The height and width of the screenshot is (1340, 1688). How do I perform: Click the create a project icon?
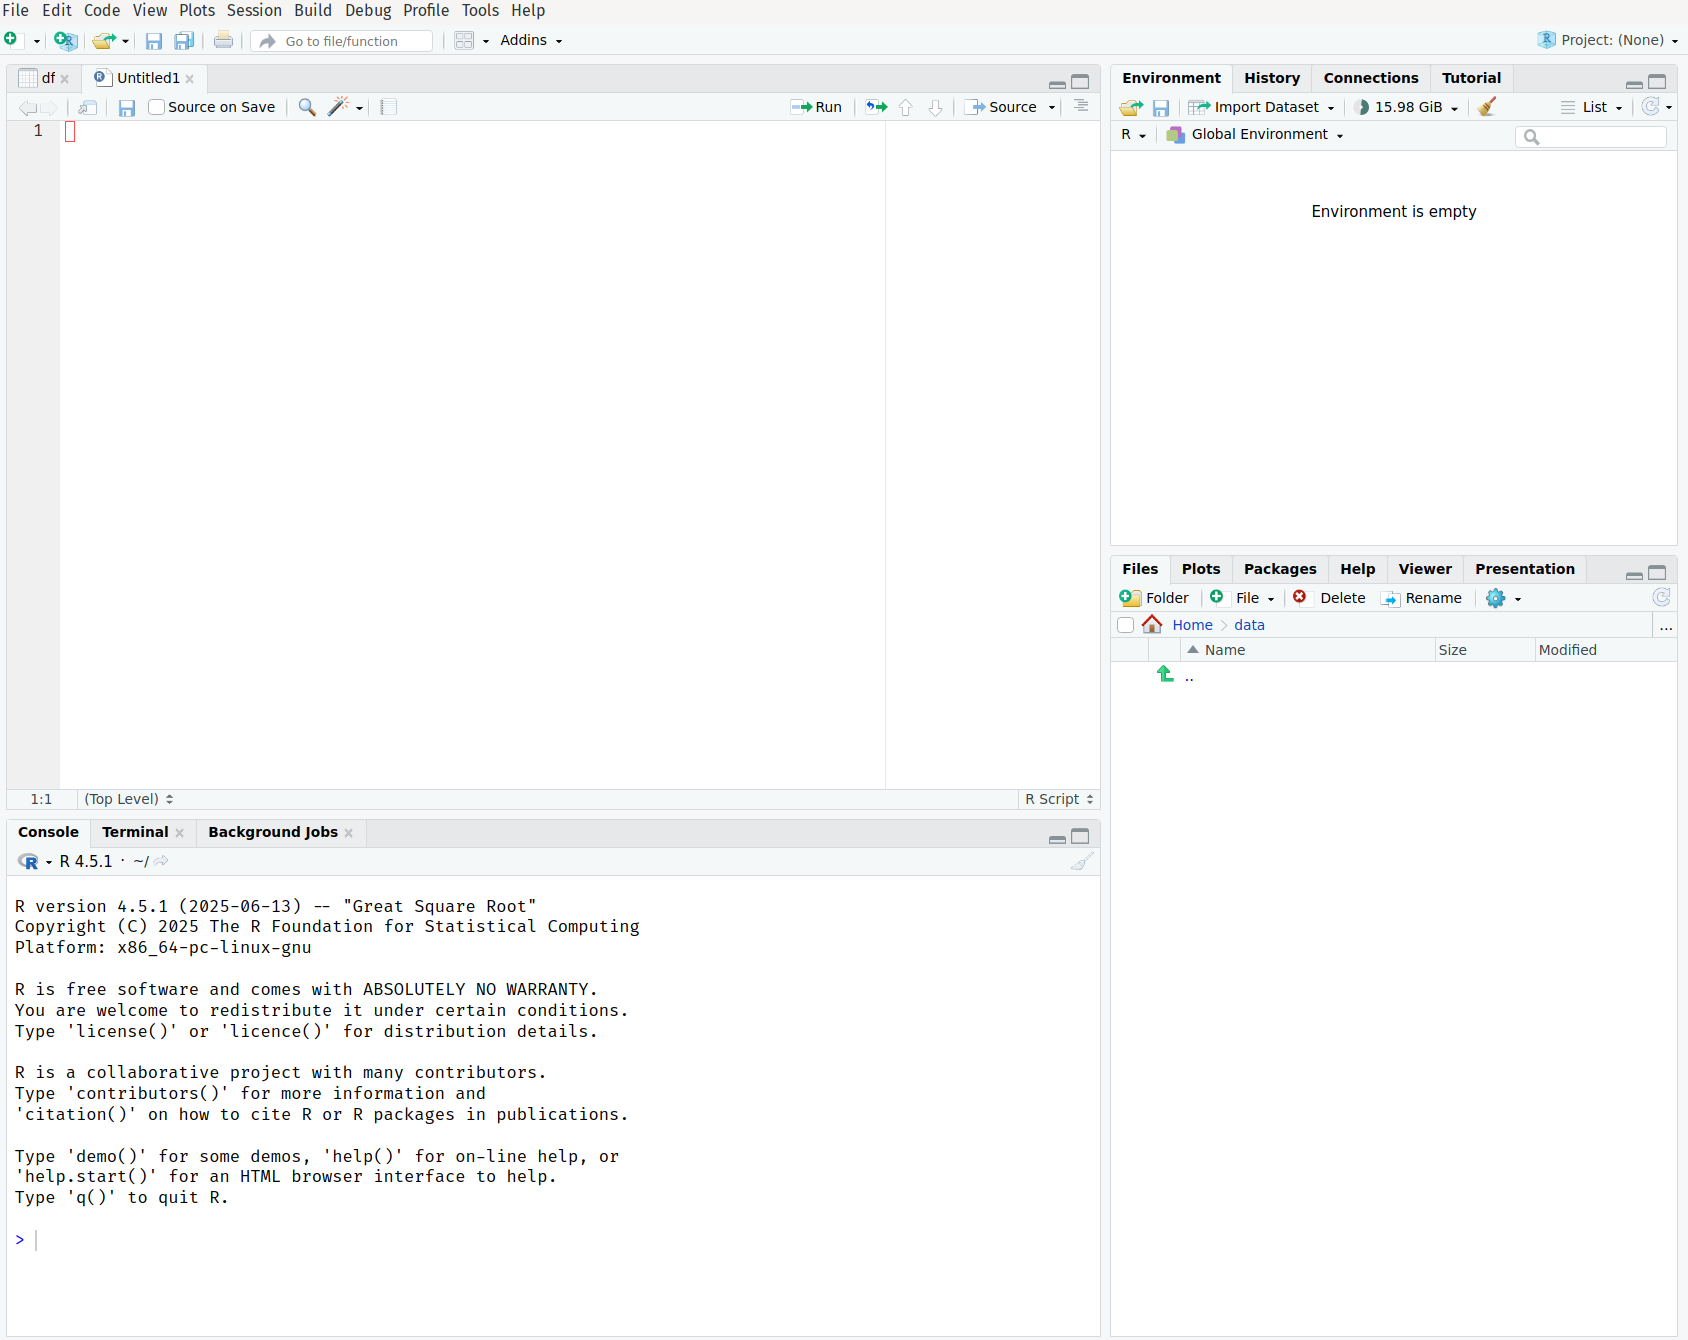pos(65,41)
